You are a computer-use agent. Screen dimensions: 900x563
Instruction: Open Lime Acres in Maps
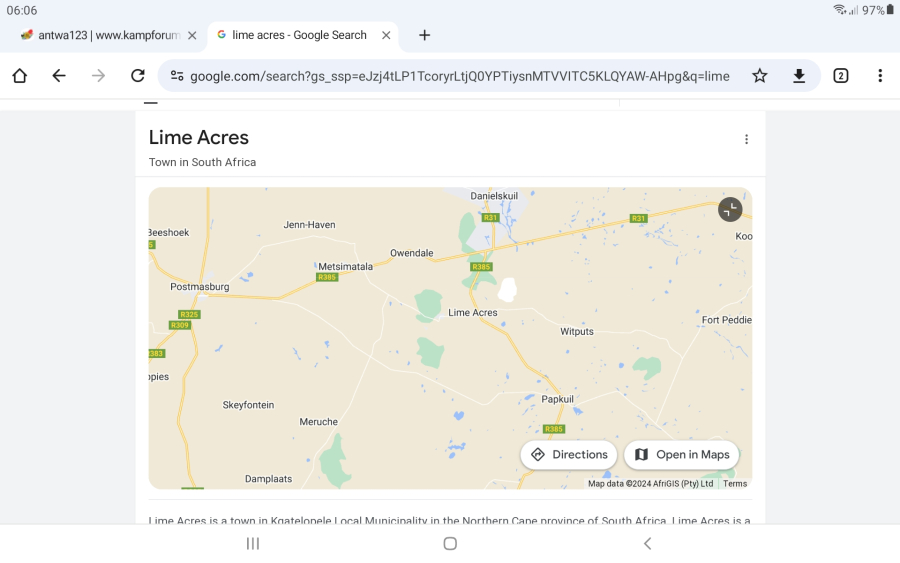681,455
